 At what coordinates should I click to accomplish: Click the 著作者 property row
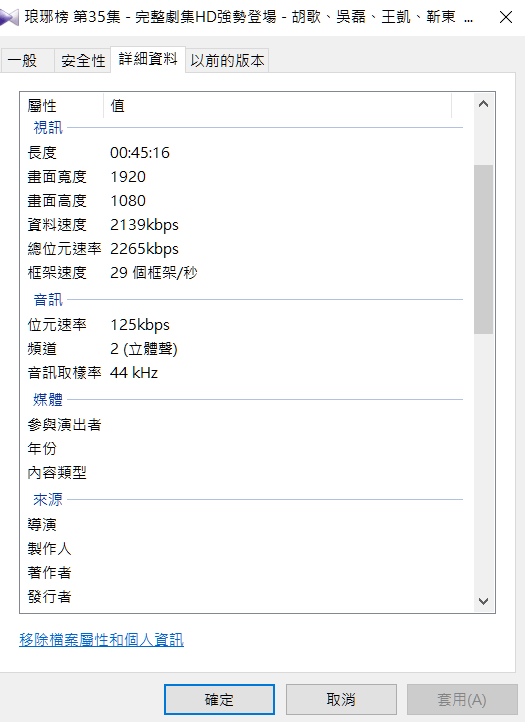click(x=245, y=572)
